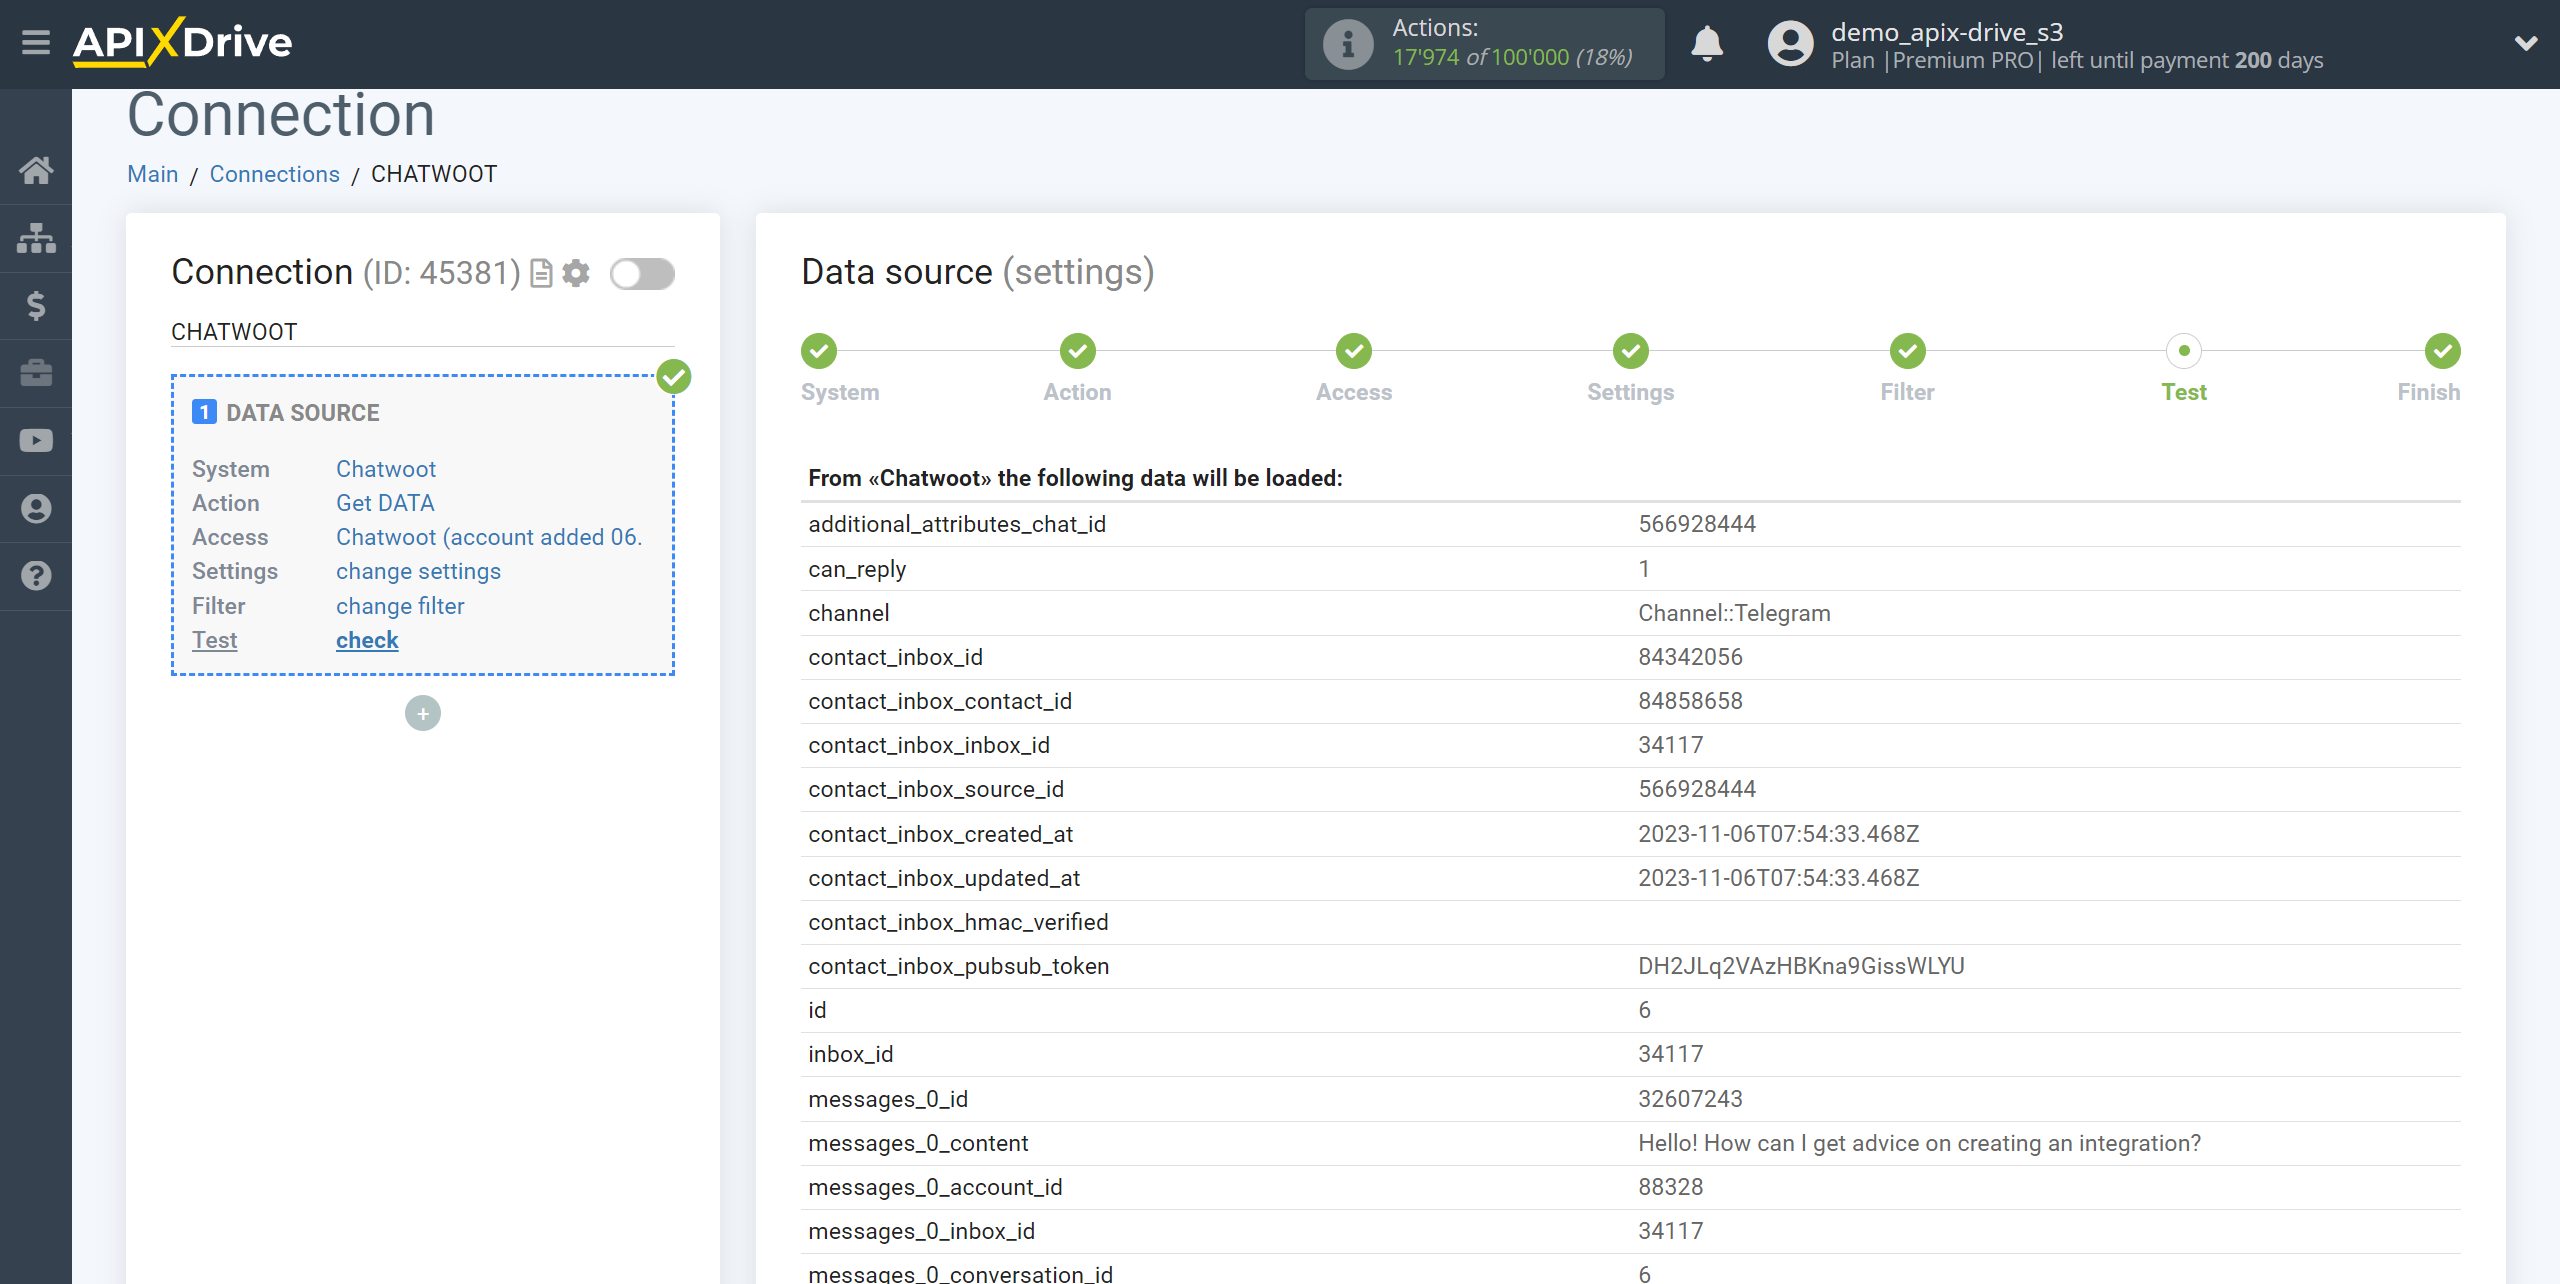Click the DATA SOURCE block header
The height and width of the screenshot is (1284, 2560).
303,413
